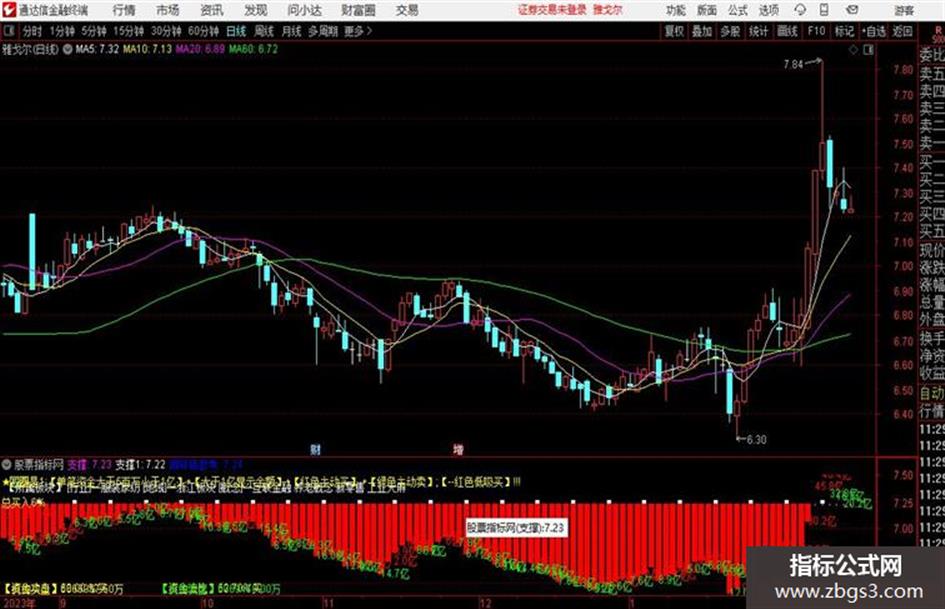Click the 财 event marker on chart

click(315, 449)
